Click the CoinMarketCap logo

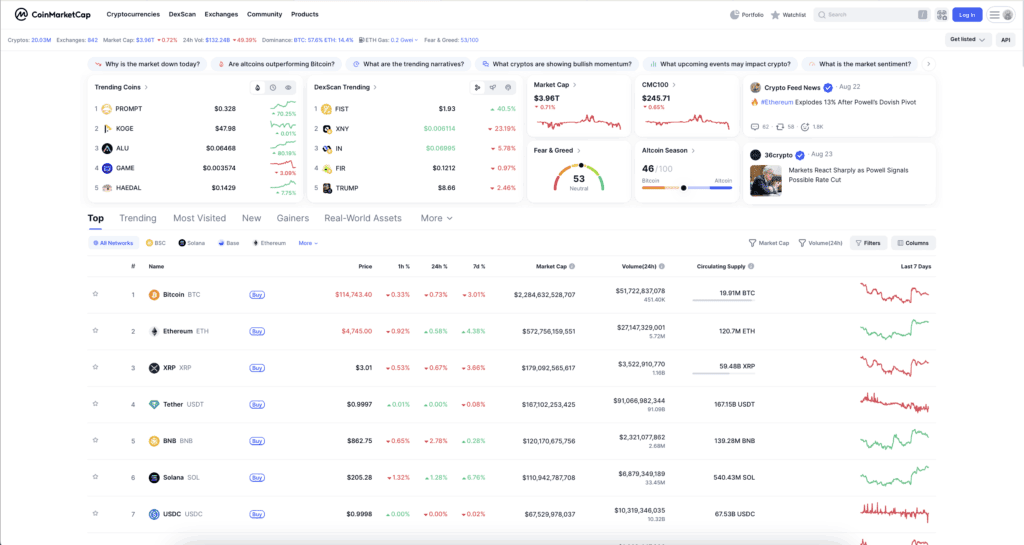(x=52, y=14)
